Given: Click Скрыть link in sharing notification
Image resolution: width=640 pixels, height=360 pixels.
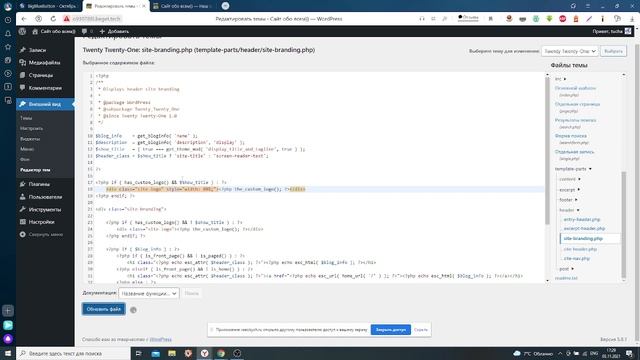Looking at the screenshot, I should pos(421,330).
